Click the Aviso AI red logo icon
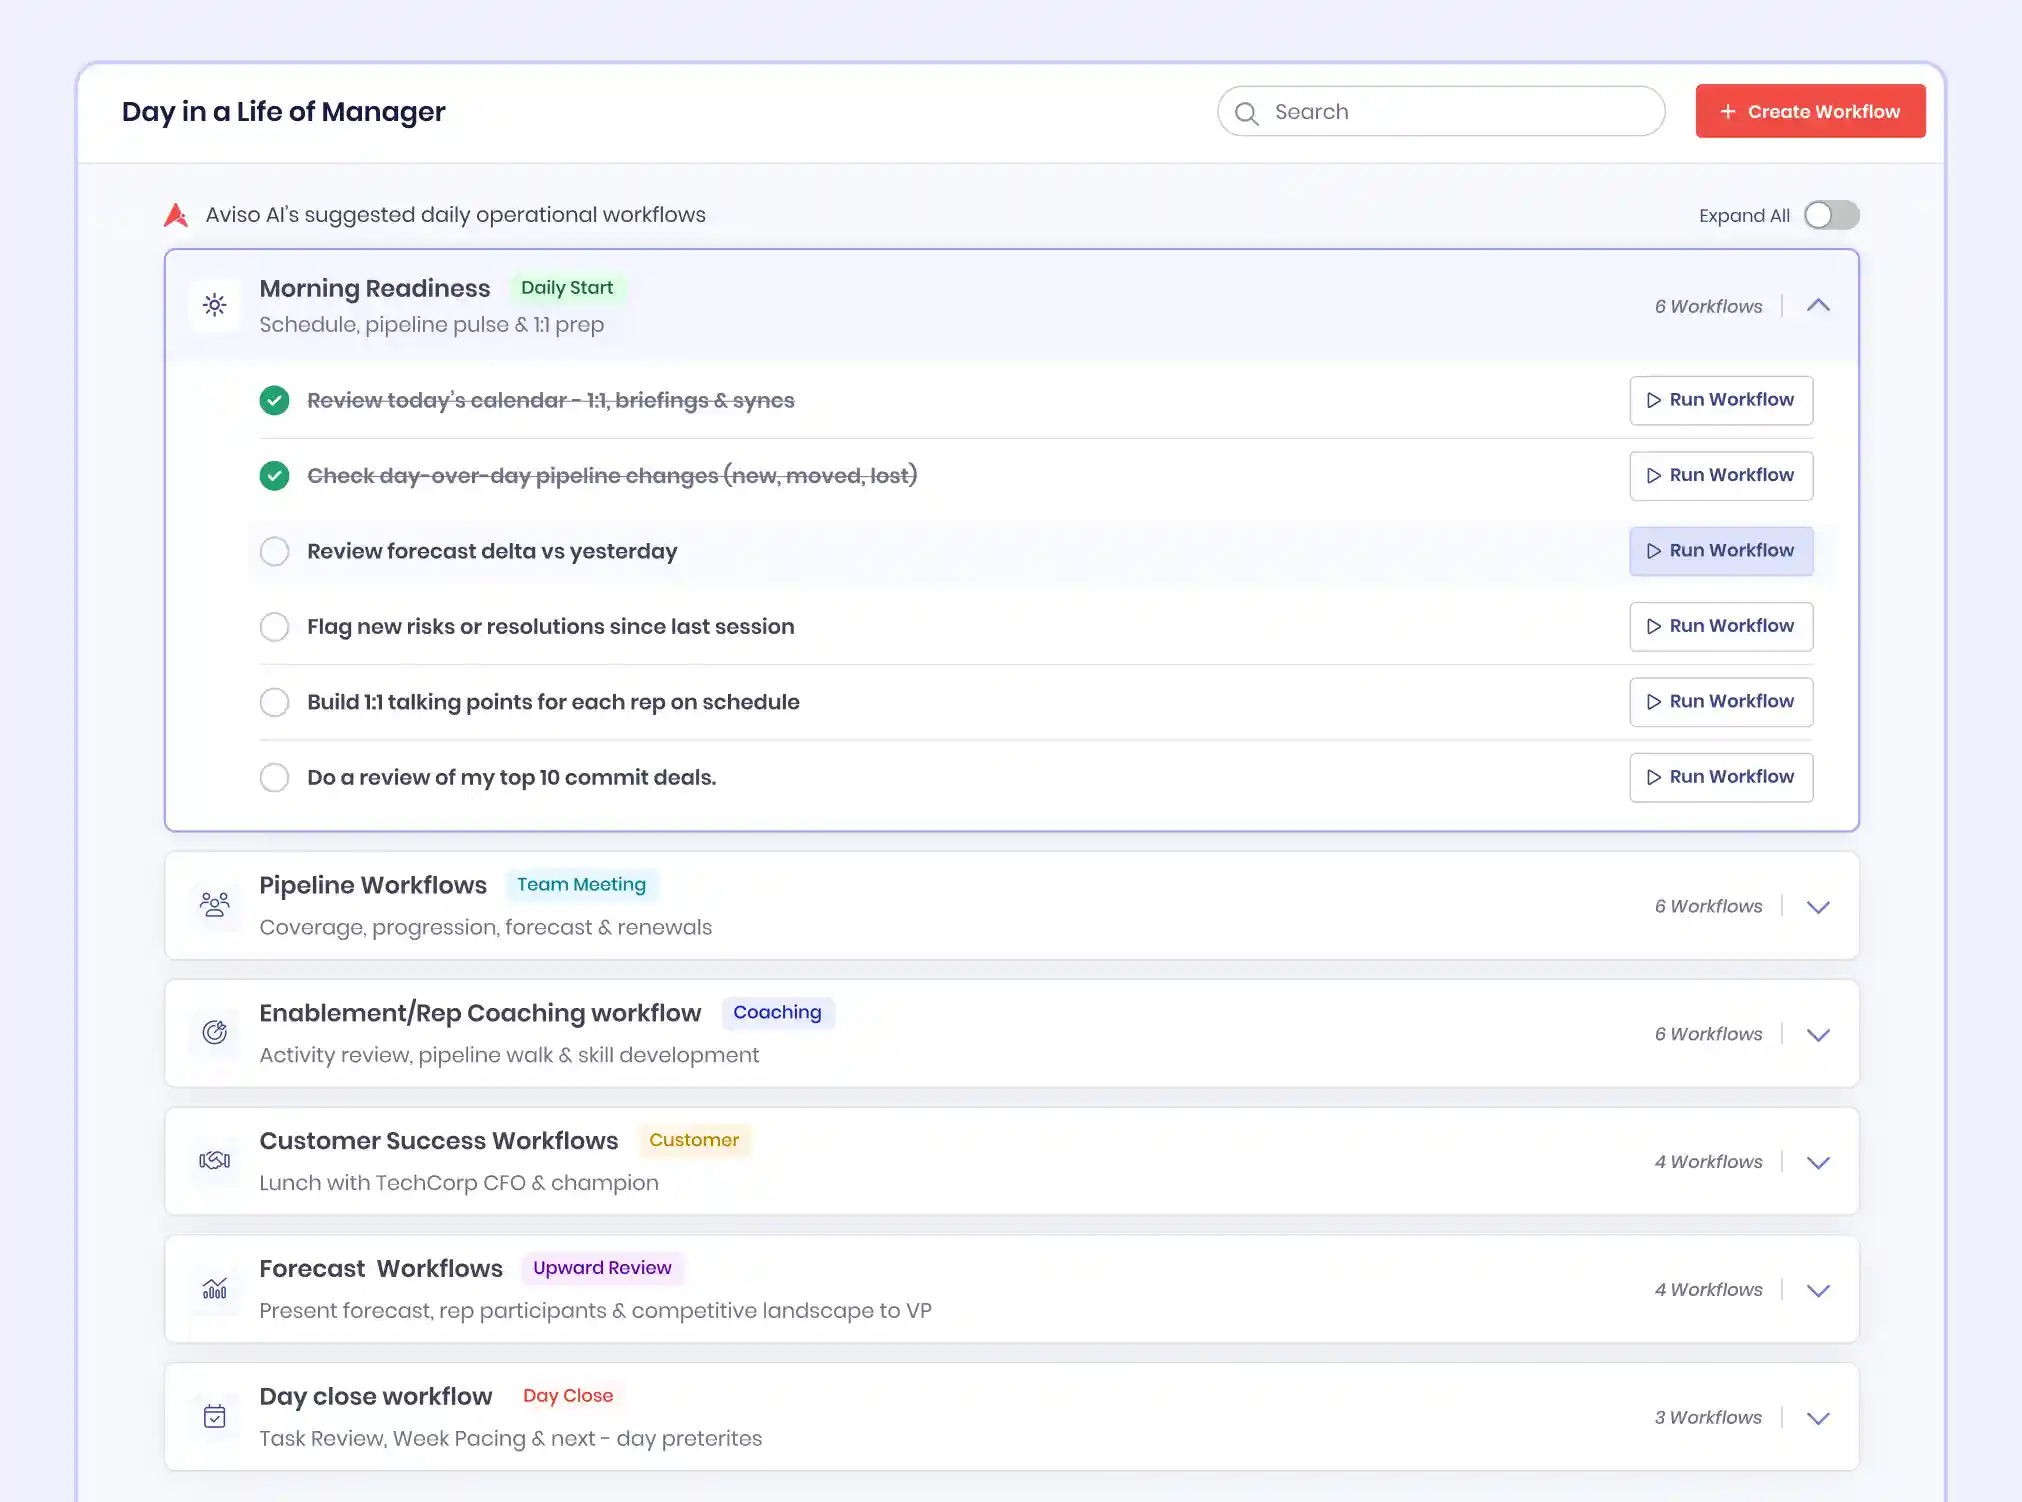The width and height of the screenshot is (2022, 1502). (x=176, y=215)
